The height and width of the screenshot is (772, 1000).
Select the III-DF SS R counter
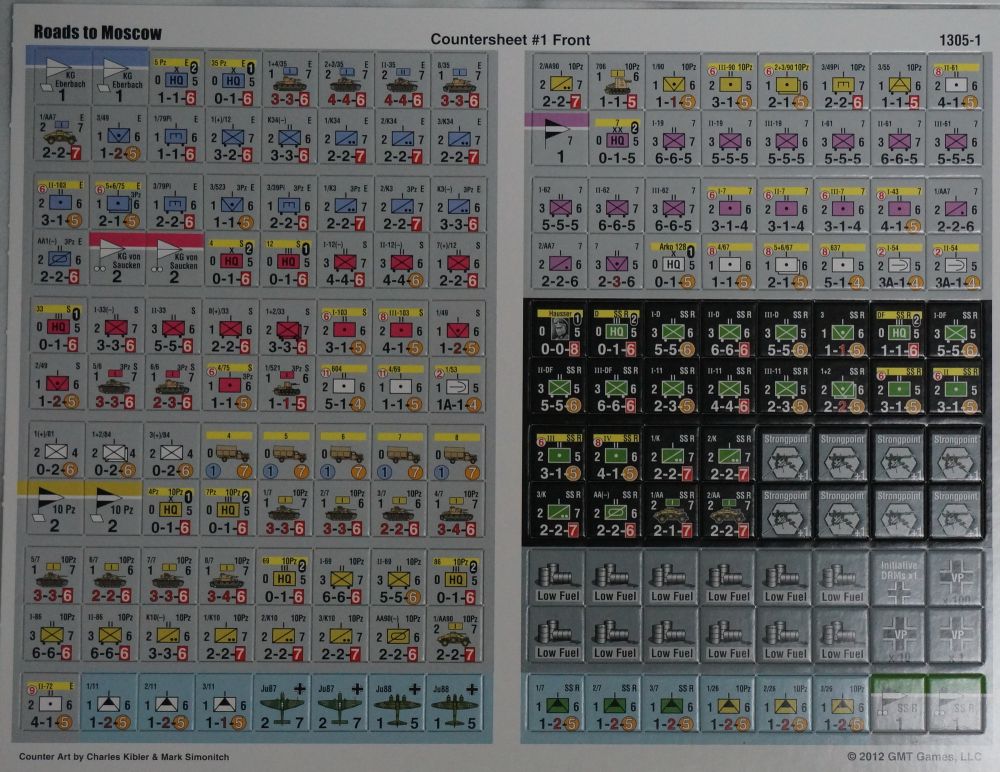click(x=617, y=387)
